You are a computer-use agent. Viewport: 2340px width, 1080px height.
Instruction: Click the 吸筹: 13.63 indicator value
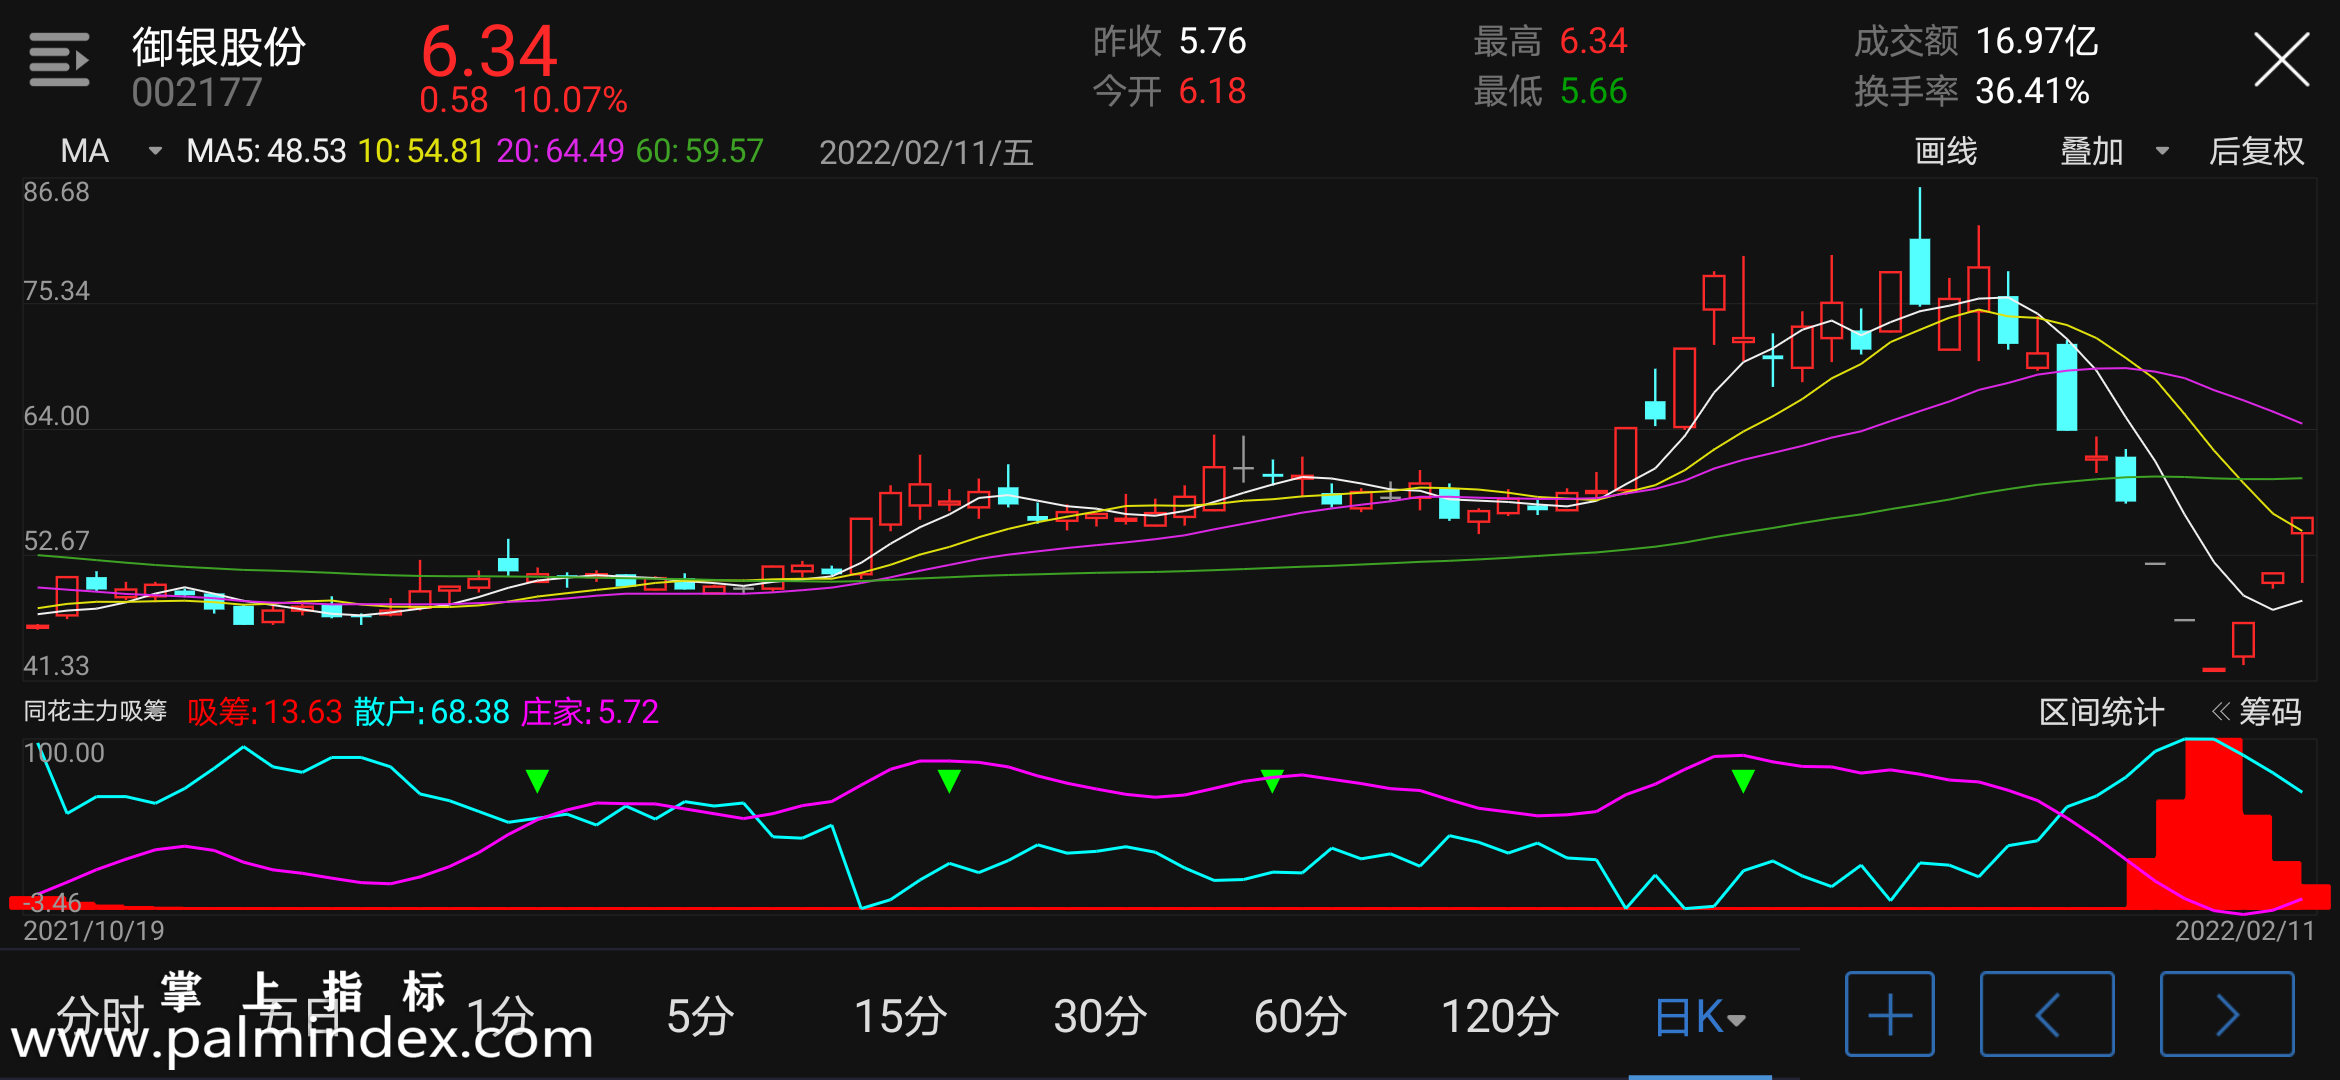[x=265, y=712]
